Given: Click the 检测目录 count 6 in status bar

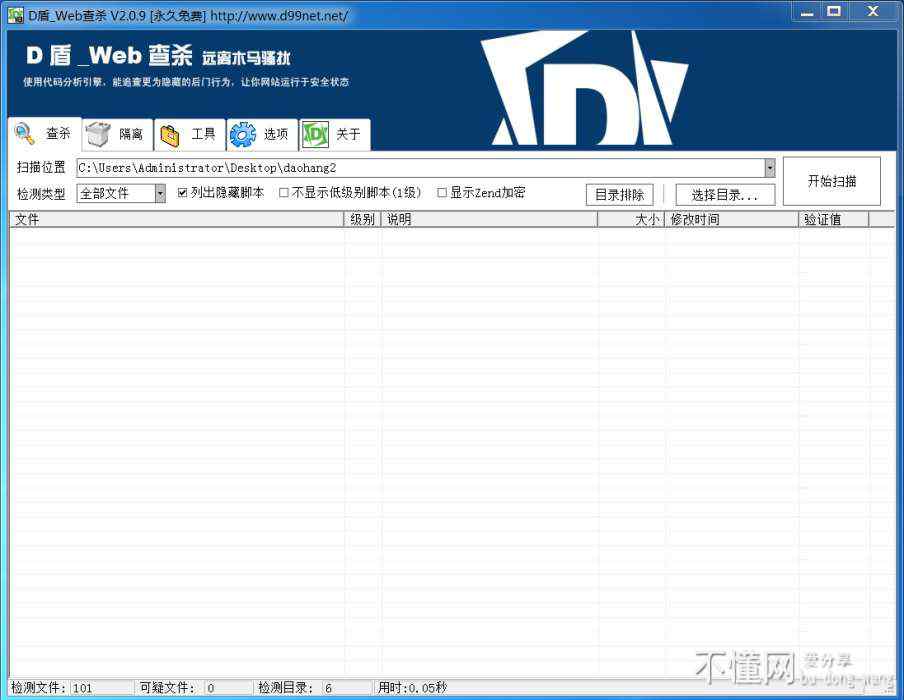Looking at the screenshot, I should [328, 688].
